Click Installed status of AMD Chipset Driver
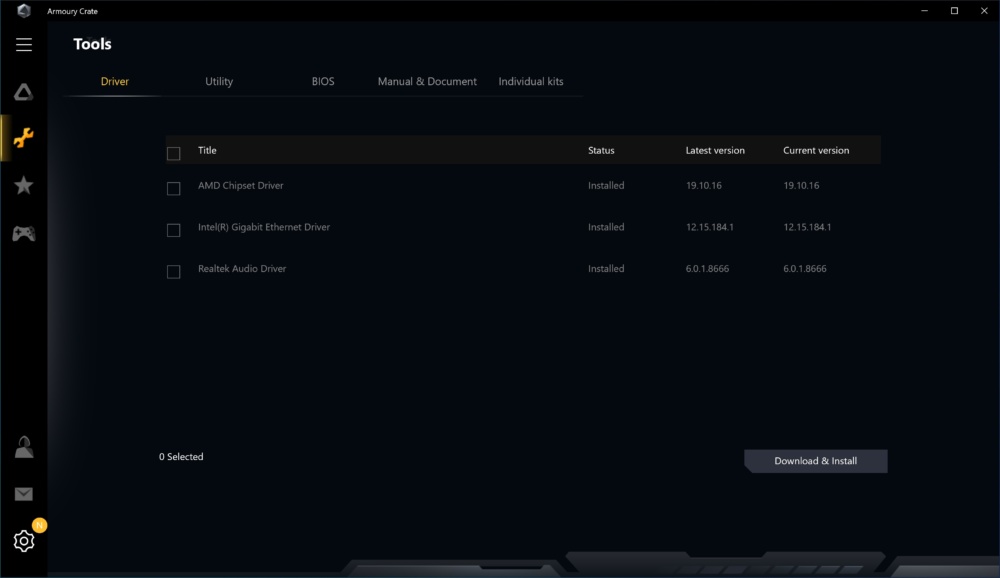This screenshot has width=1000, height=578. click(x=606, y=186)
